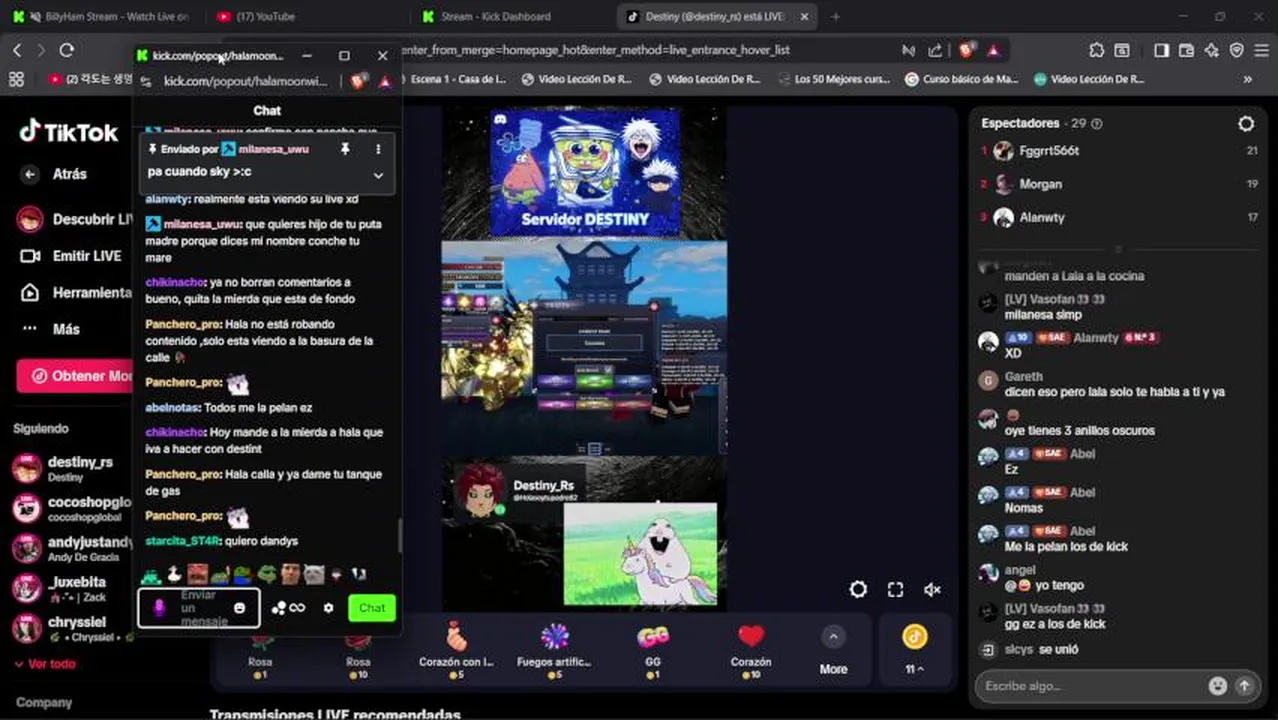The image size is (1278, 720).
Task: Open the Espectadores info help icon
Action: point(1097,124)
